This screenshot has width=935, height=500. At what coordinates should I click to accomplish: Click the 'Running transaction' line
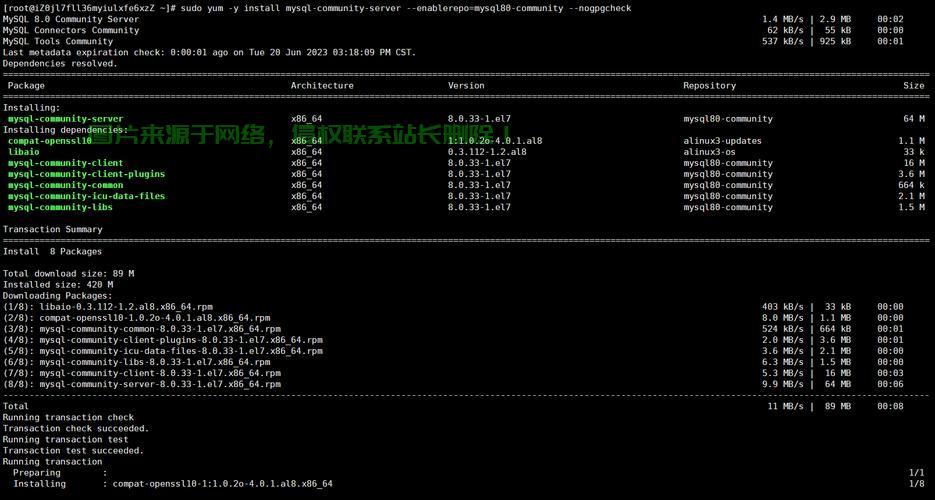(x=52, y=461)
